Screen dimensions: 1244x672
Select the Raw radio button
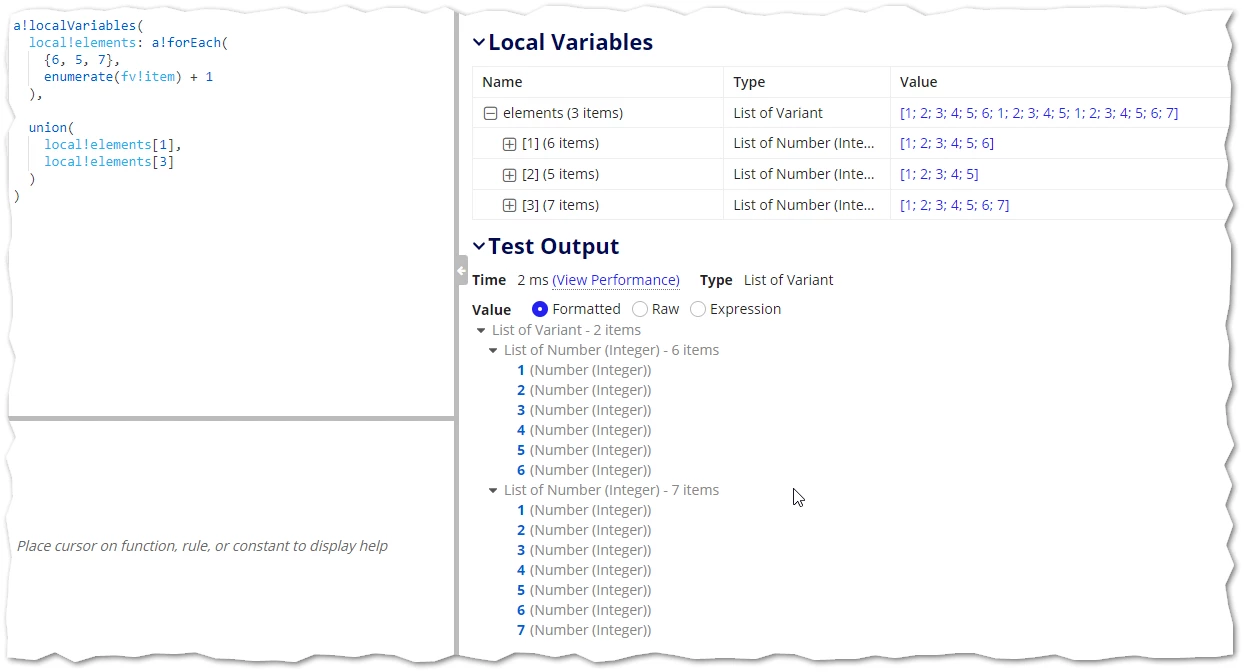click(640, 309)
